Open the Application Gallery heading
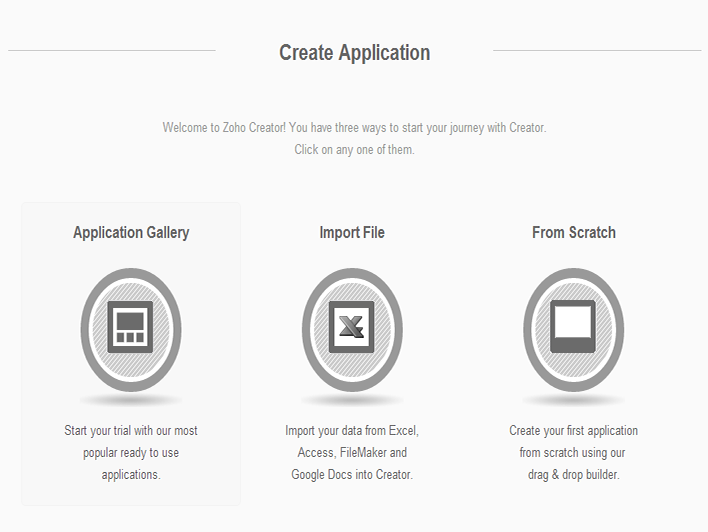708x532 pixels. [x=131, y=233]
